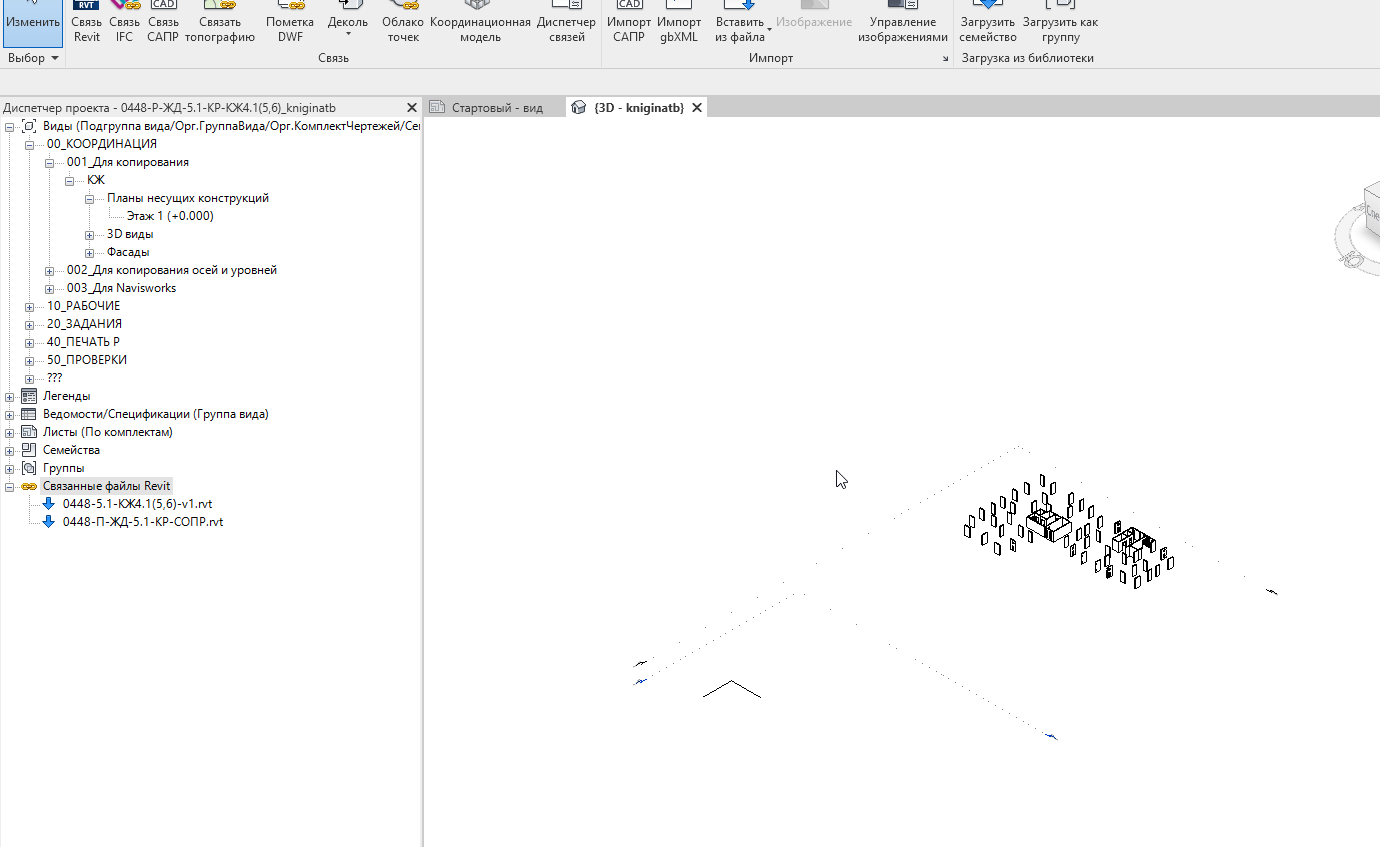Collapse the Связанные файлы Revit node

(x=10, y=486)
